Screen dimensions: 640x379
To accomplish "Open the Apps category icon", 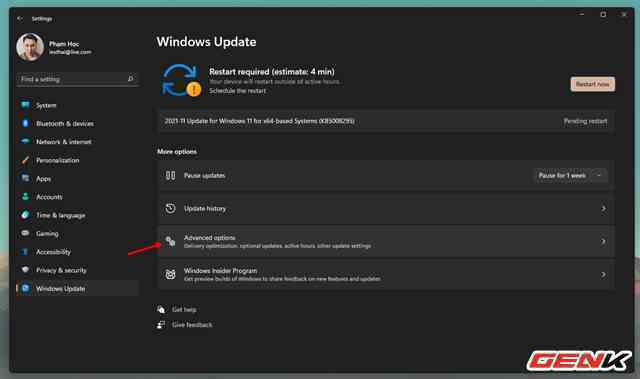I will (25, 178).
